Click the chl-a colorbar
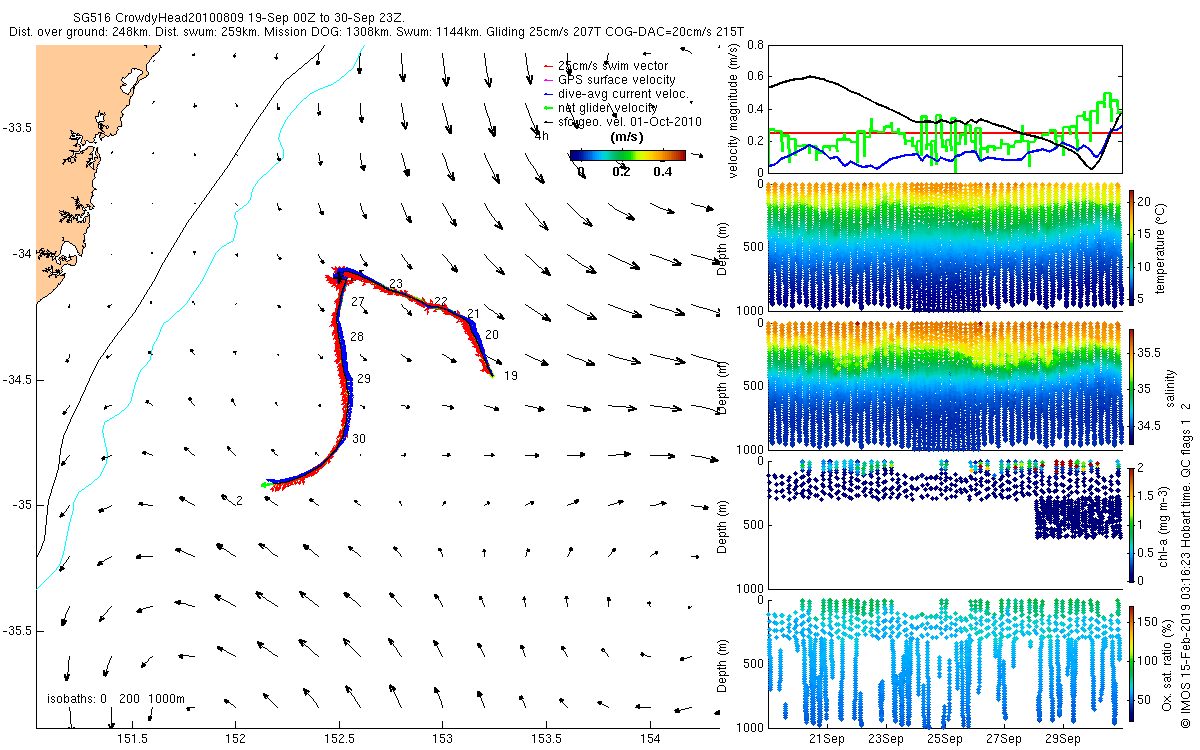Screen dimensions: 1200x750 [x=1132, y=523]
